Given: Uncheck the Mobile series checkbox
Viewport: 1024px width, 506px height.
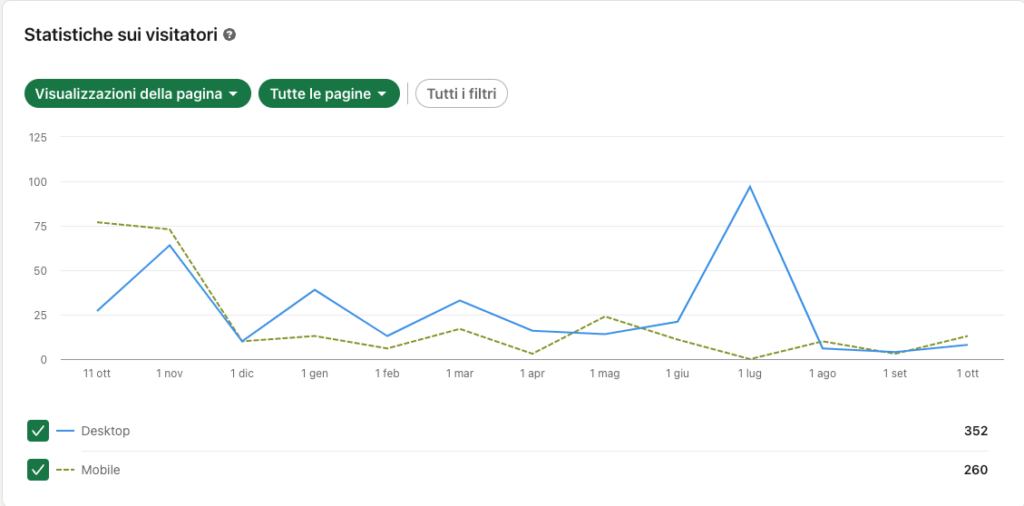Looking at the screenshot, I should pyautogui.click(x=38, y=469).
